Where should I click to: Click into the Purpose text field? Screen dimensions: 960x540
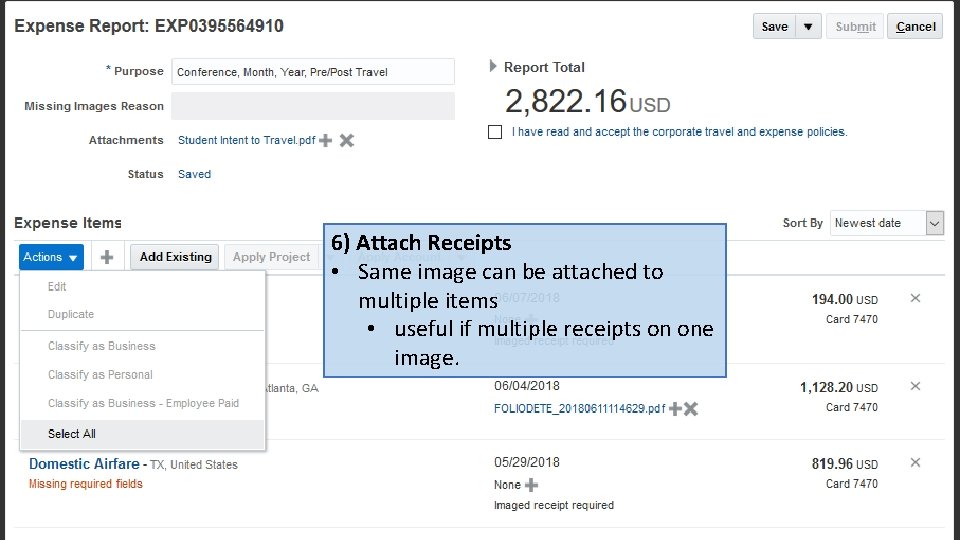(313, 72)
